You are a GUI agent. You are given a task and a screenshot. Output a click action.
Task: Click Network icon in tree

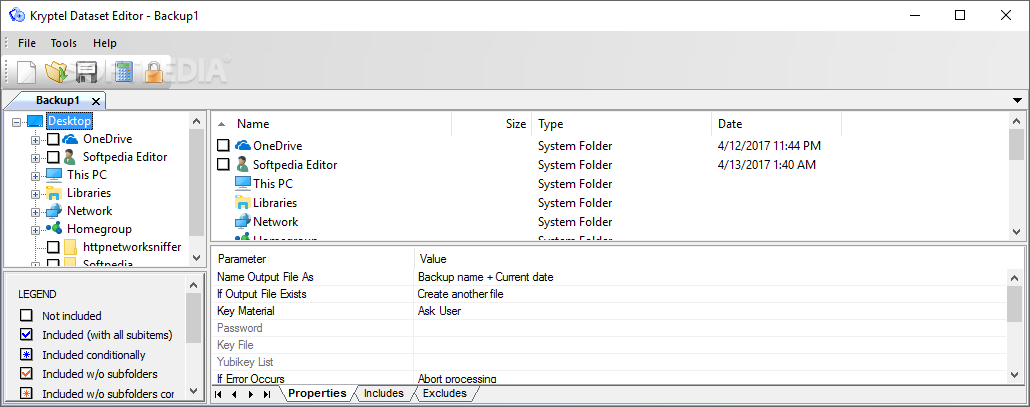(x=54, y=211)
